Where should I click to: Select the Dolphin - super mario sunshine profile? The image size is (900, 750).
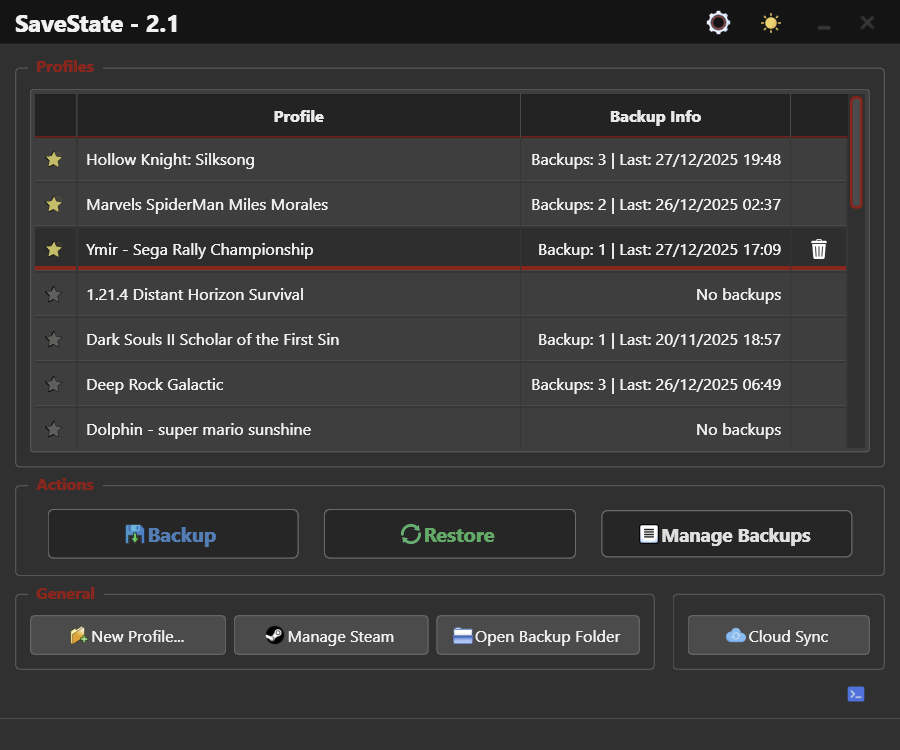point(198,430)
